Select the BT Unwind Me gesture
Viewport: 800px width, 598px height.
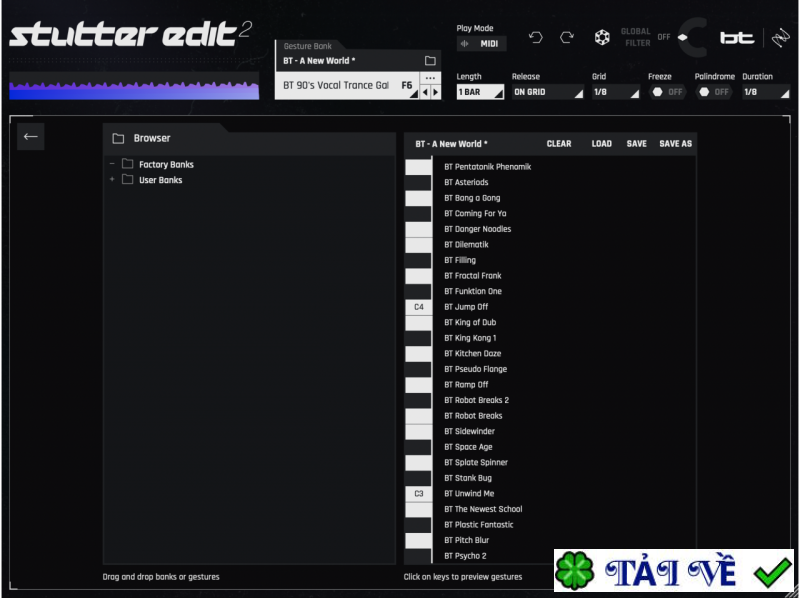coord(469,493)
